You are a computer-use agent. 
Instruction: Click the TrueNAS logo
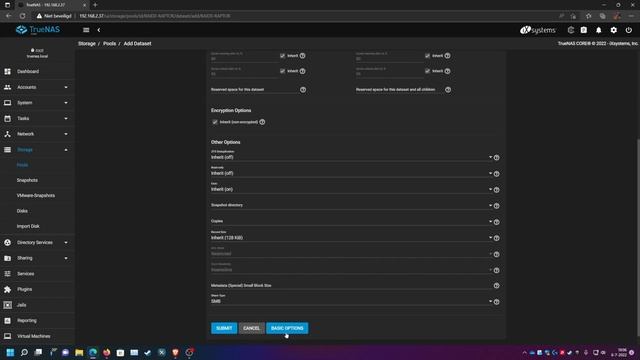click(38, 30)
